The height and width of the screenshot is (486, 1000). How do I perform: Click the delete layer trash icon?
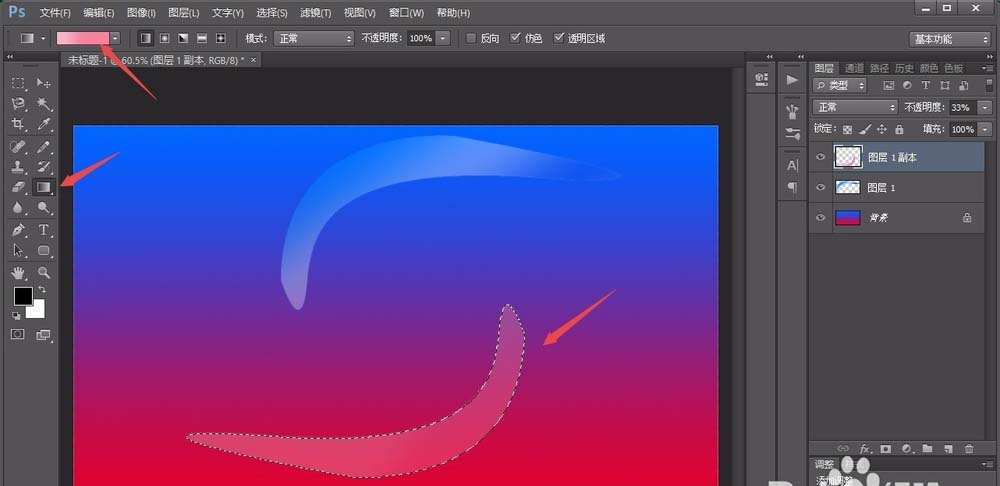click(x=970, y=448)
